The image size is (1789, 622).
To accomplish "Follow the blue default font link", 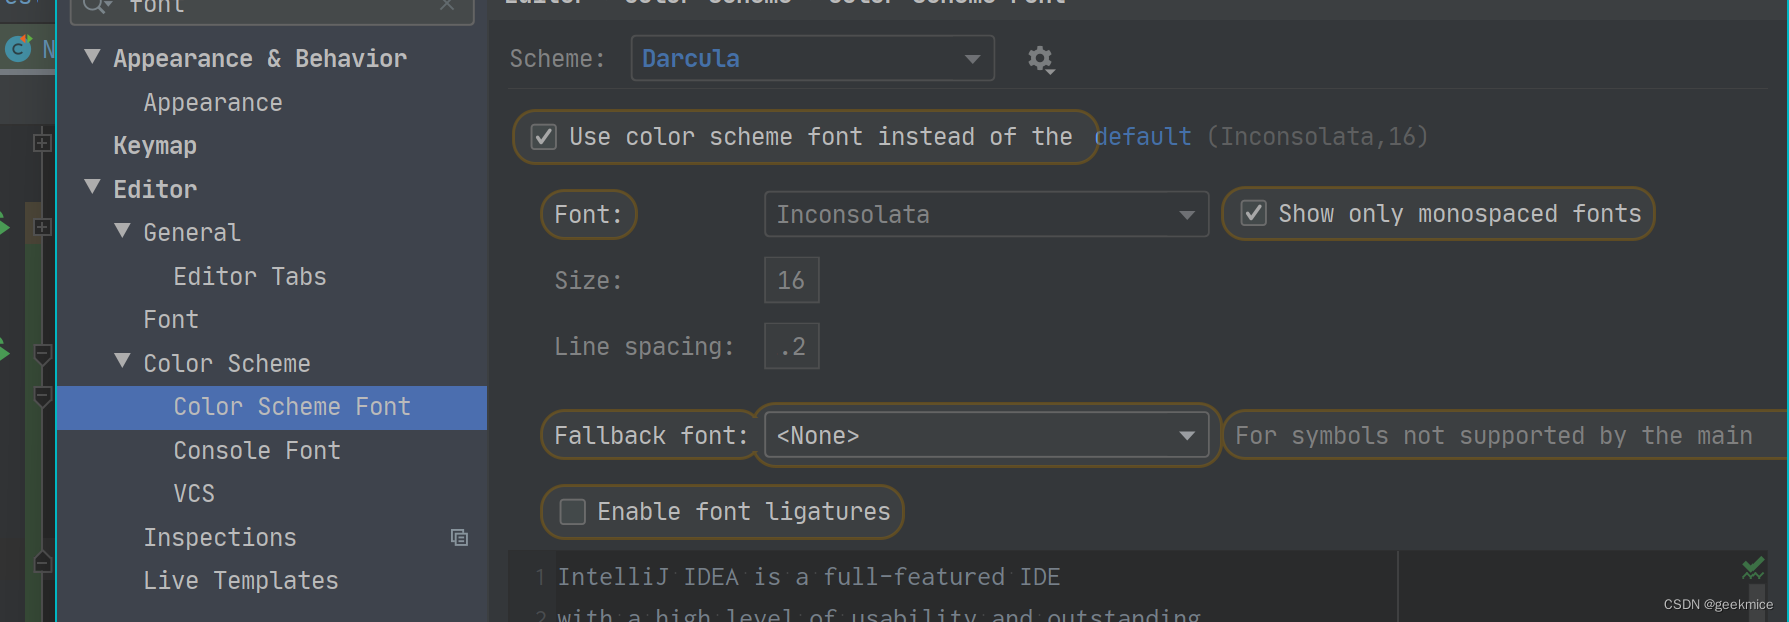I will pyautogui.click(x=1142, y=137).
